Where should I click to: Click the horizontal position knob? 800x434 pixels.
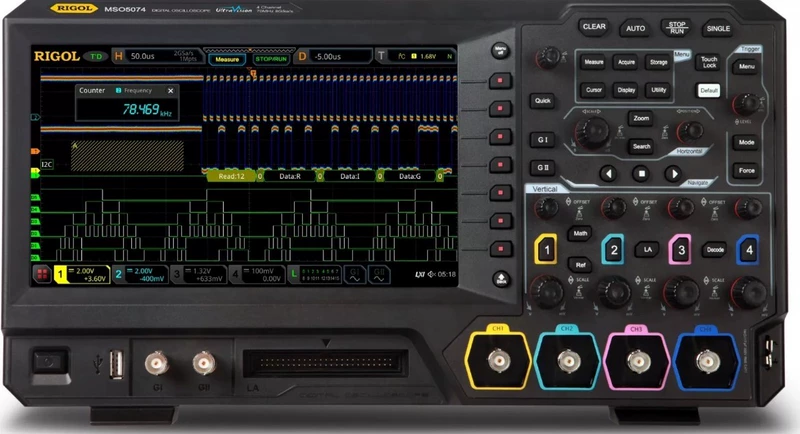pos(690,131)
